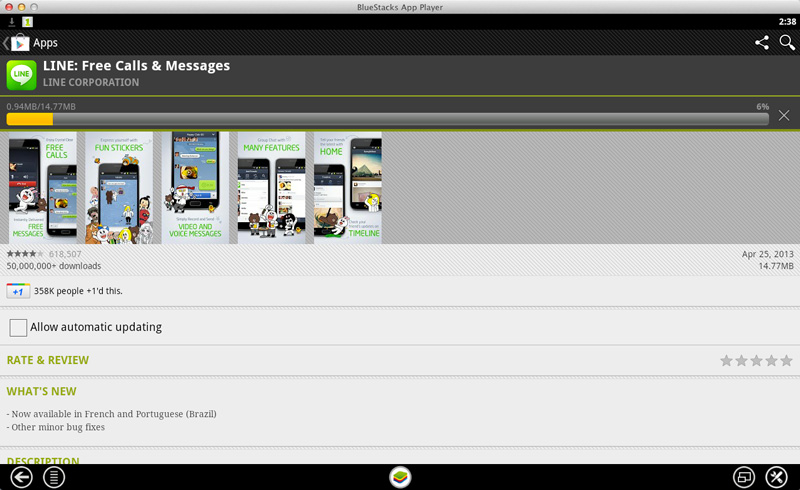Screen dimensions: 800x490
Task: Click the 14.77MB app size under the date
Action: tap(776, 266)
